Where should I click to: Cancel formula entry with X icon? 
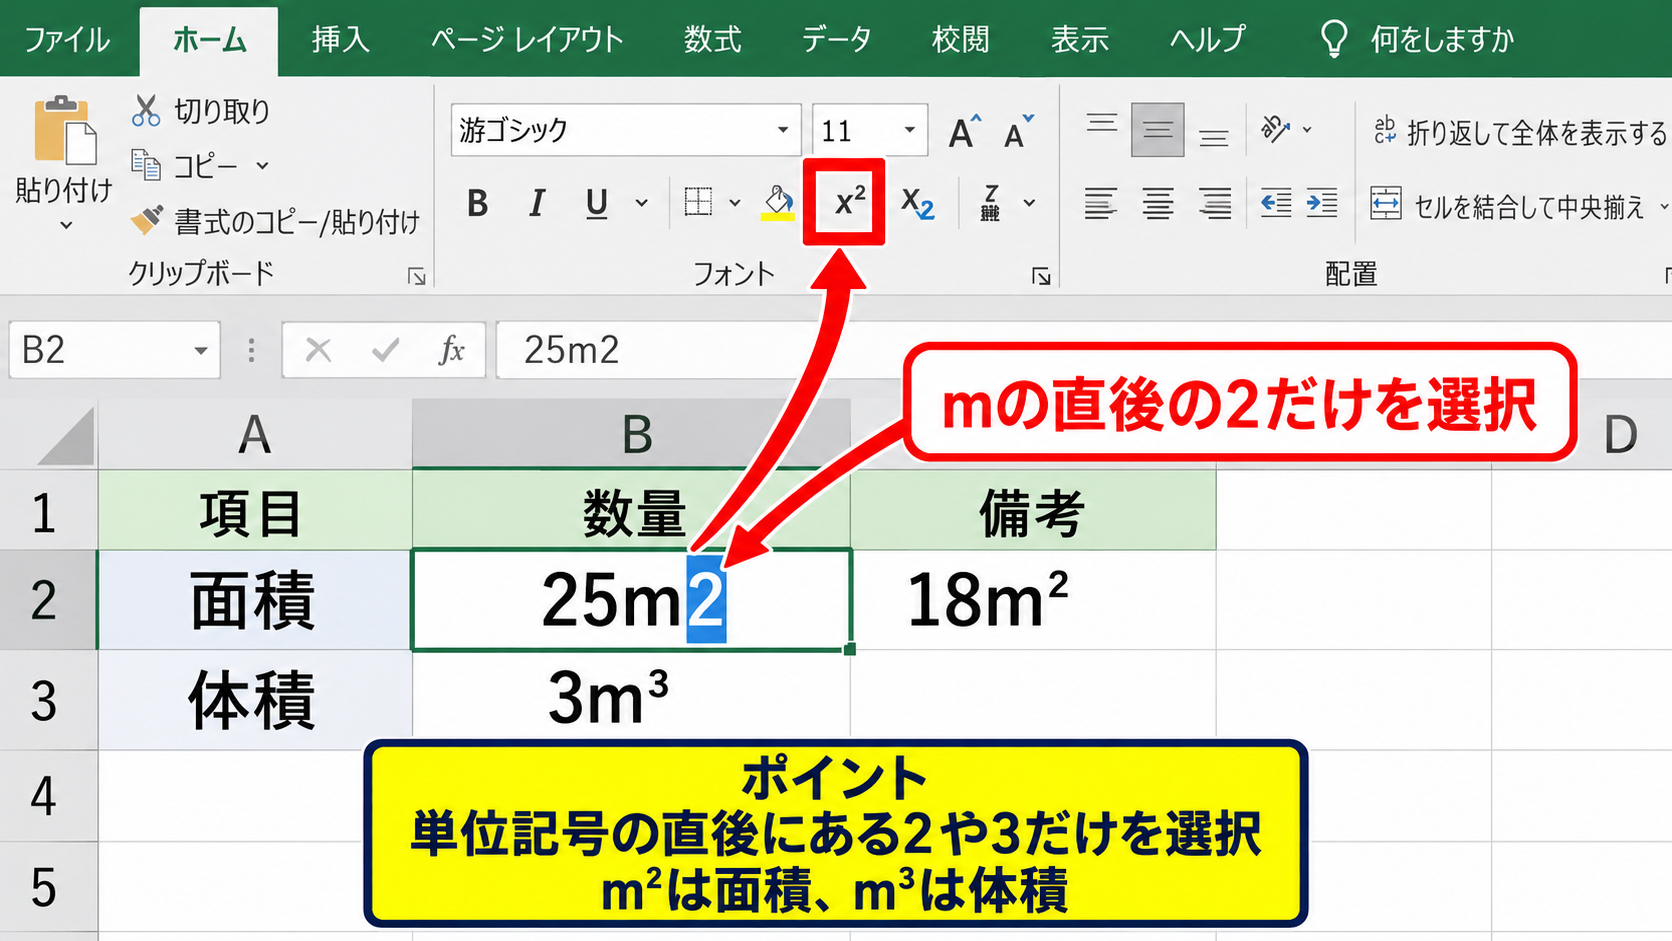(x=318, y=350)
